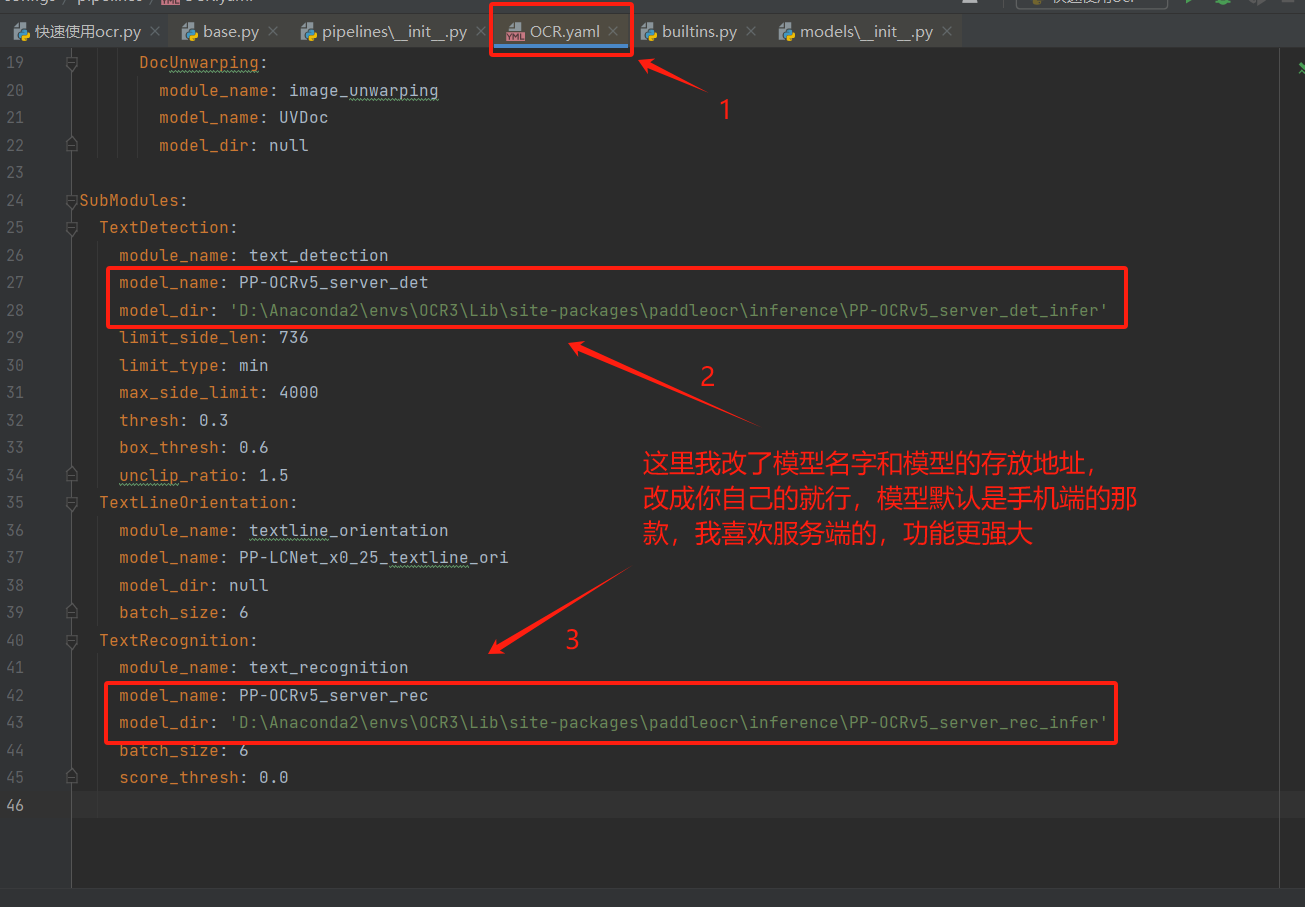Collapse the SubModules block at line 24
The height and width of the screenshot is (907, 1305).
point(71,200)
